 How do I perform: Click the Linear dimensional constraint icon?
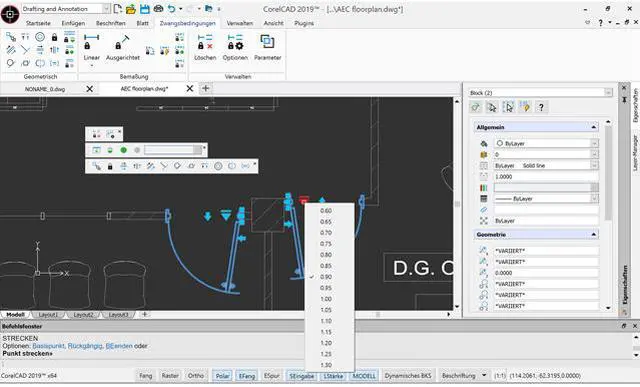(x=91, y=42)
